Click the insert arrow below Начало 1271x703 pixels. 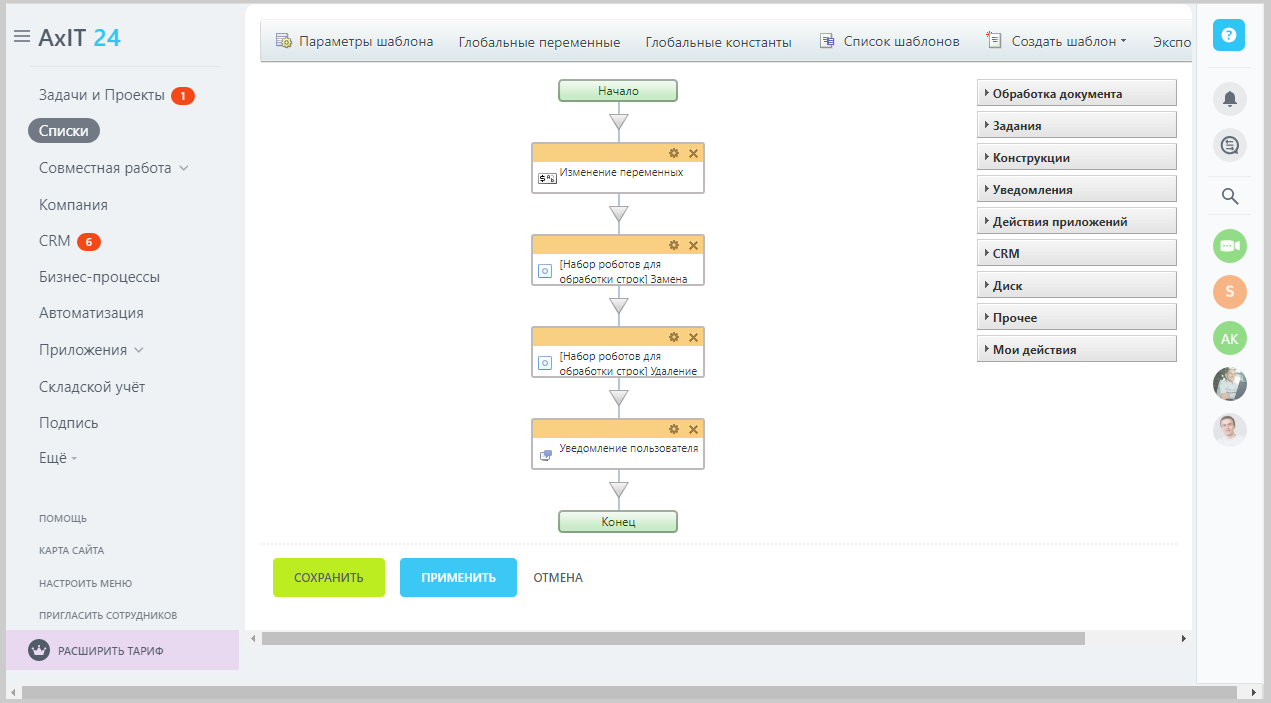618,122
